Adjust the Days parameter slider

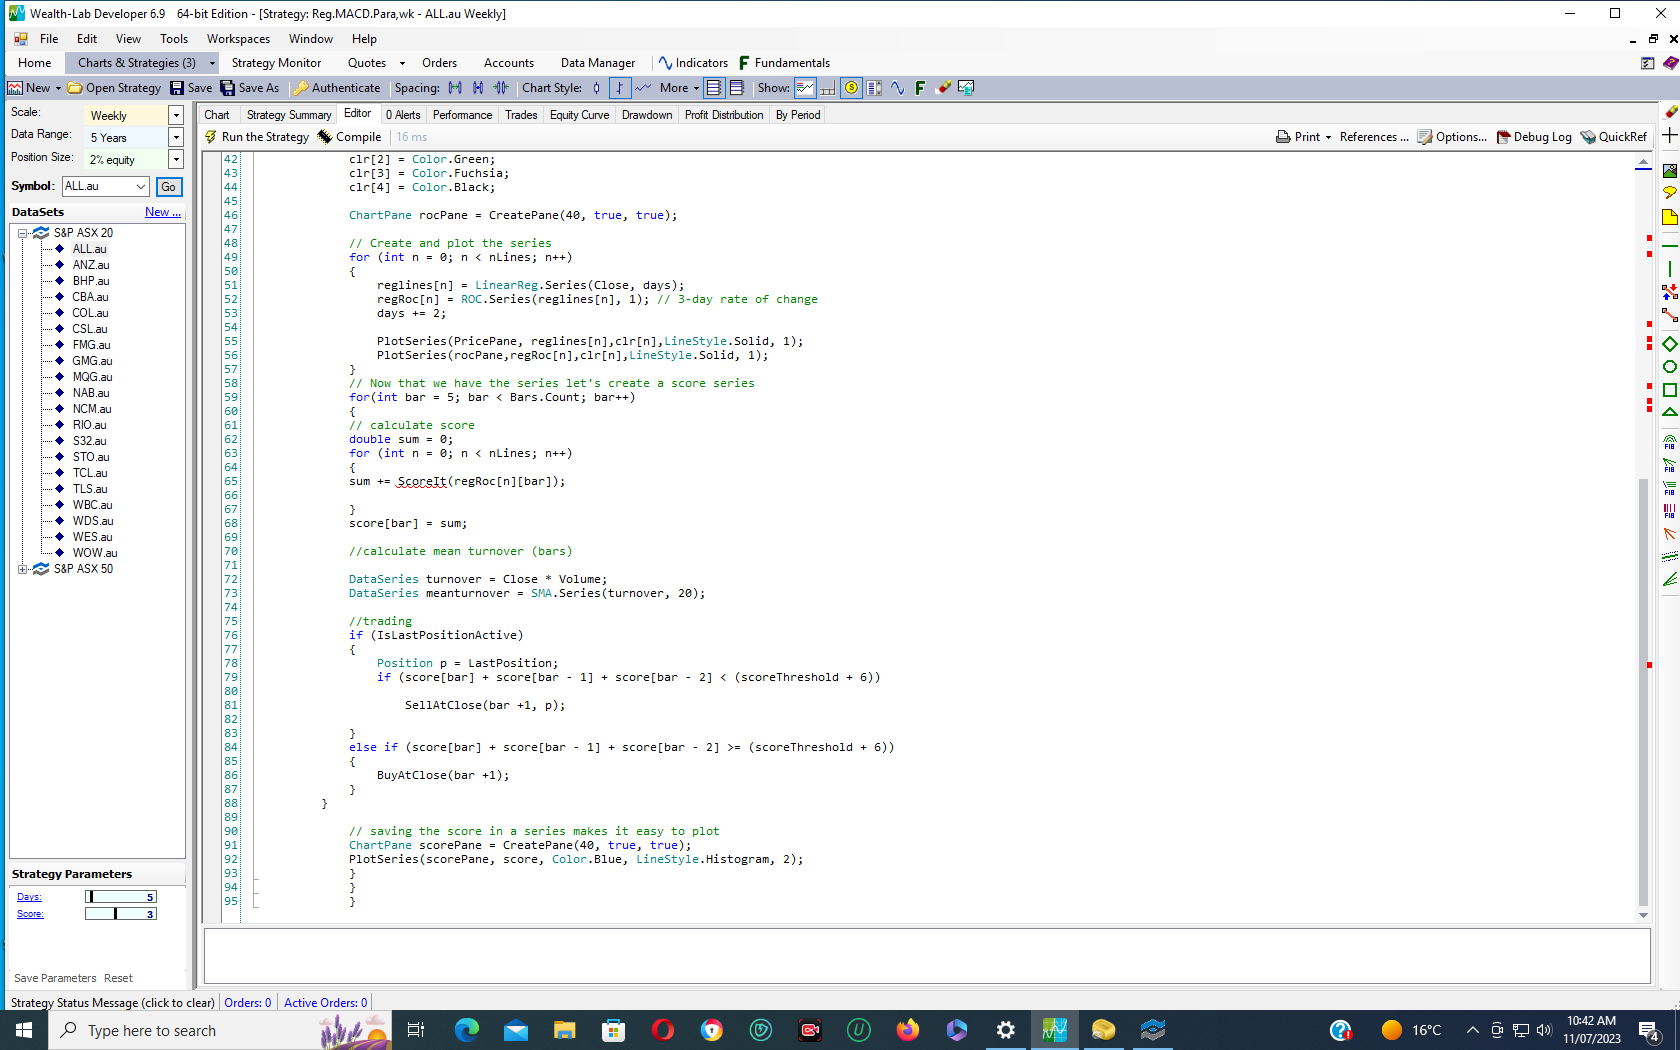[x=121, y=897]
